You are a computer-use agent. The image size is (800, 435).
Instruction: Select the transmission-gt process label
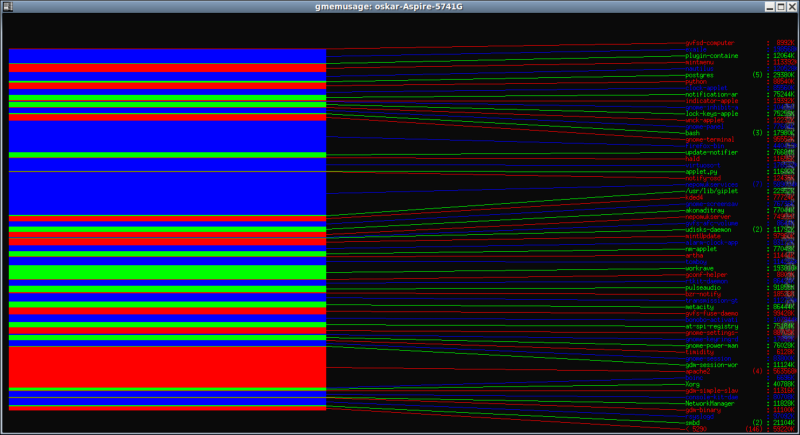[711, 301]
